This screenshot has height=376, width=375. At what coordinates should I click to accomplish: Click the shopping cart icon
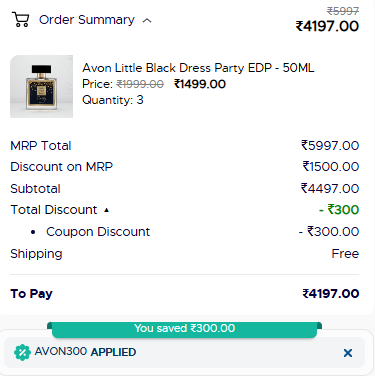(21, 19)
